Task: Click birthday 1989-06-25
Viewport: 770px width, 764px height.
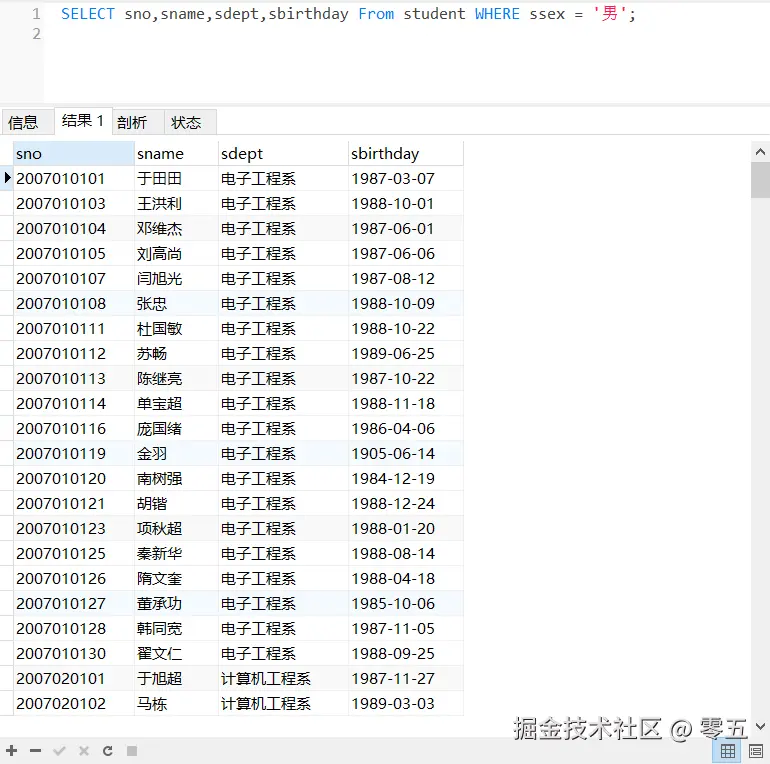Action: 406,354
